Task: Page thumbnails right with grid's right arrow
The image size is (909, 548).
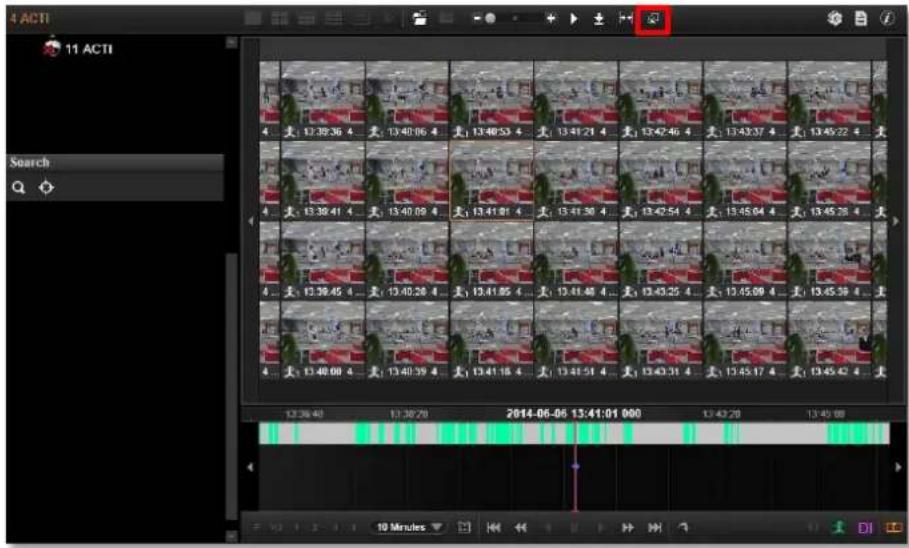Action: [x=896, y=220]
